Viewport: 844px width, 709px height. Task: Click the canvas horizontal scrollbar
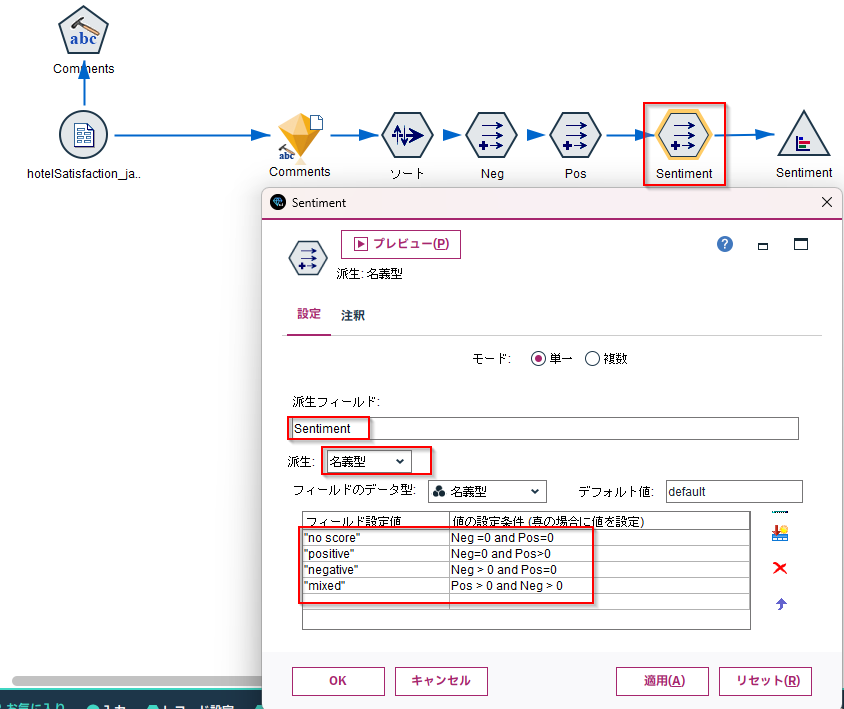(137, 681)
